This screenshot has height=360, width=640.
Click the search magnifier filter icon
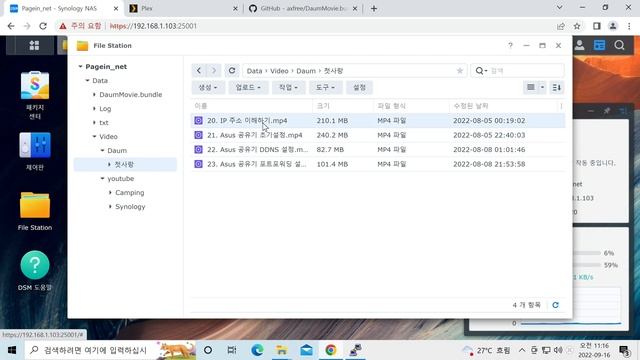[481, 71]
